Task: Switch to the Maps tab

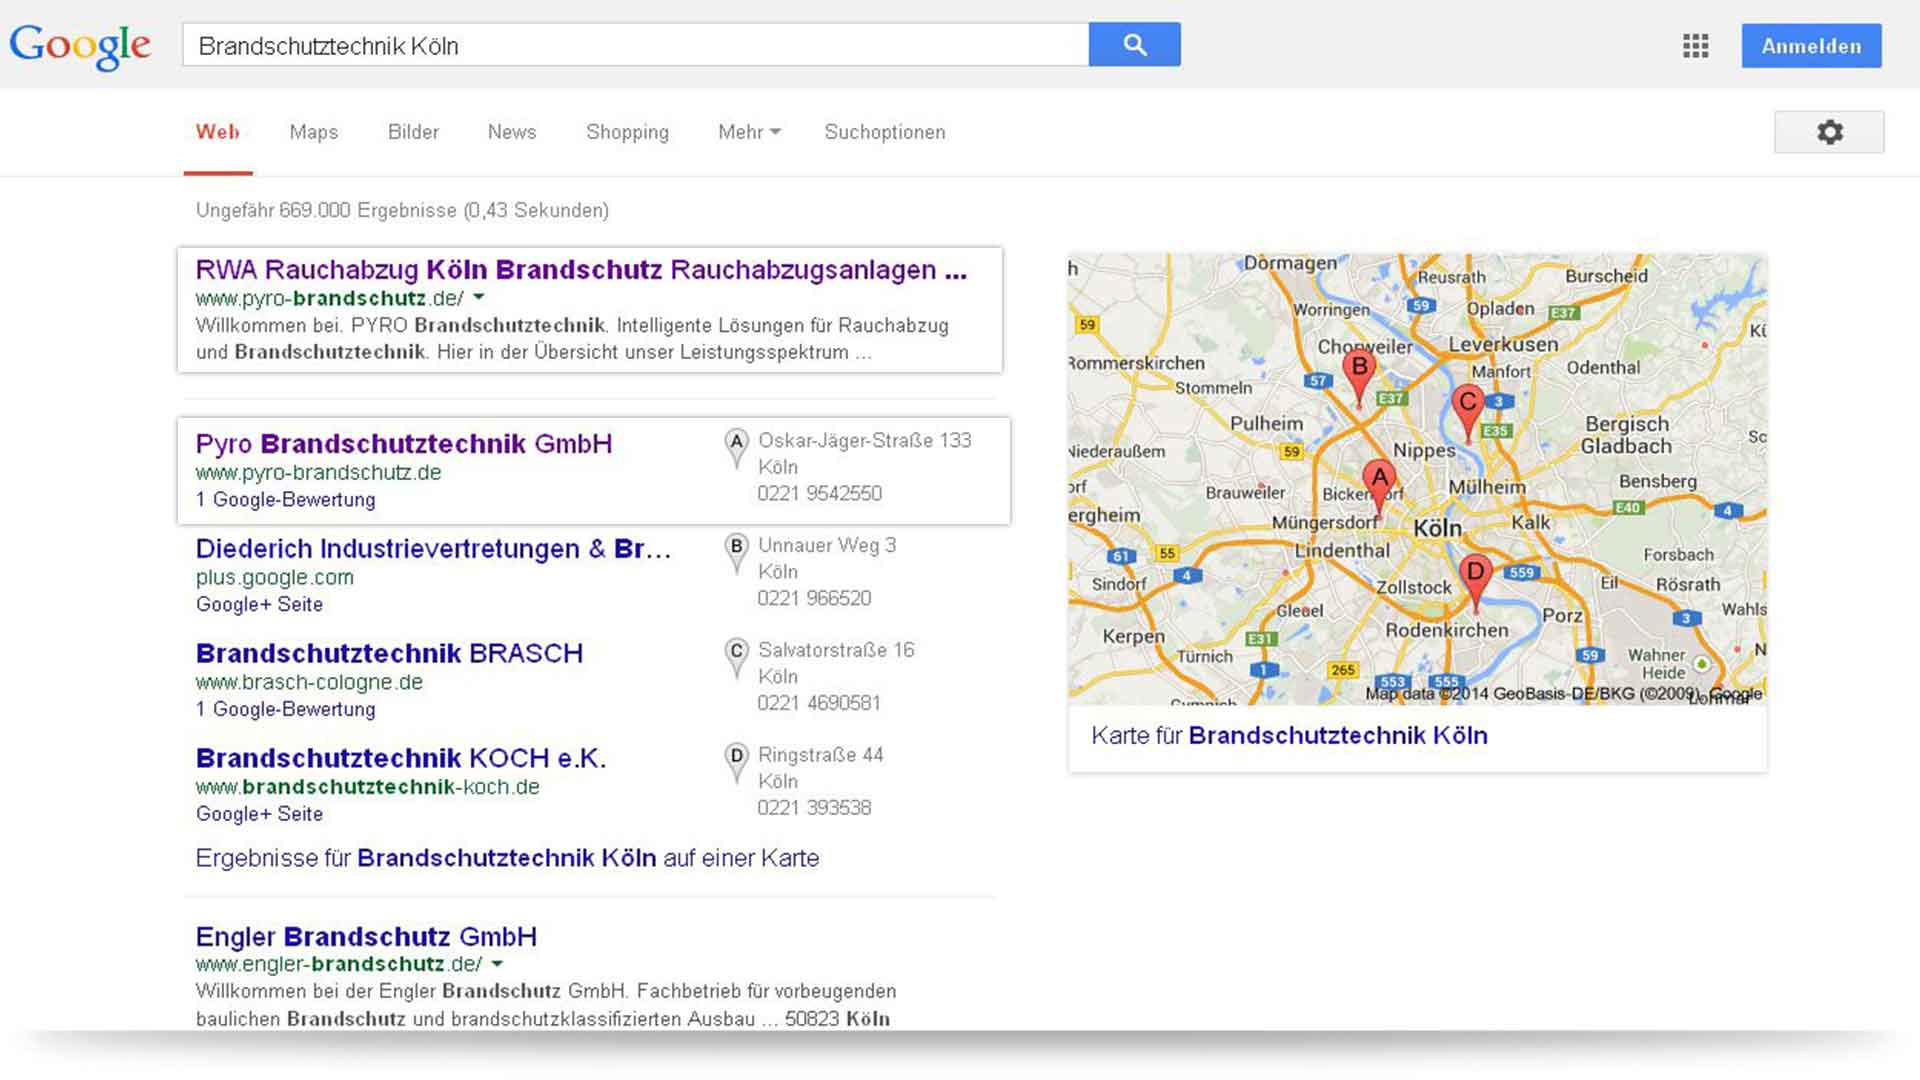Action: pos(314,132)
